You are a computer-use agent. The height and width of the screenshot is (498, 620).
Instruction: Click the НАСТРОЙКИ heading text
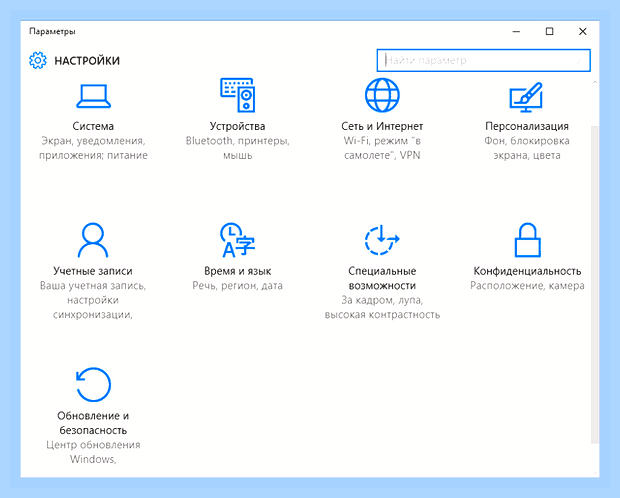87,61
